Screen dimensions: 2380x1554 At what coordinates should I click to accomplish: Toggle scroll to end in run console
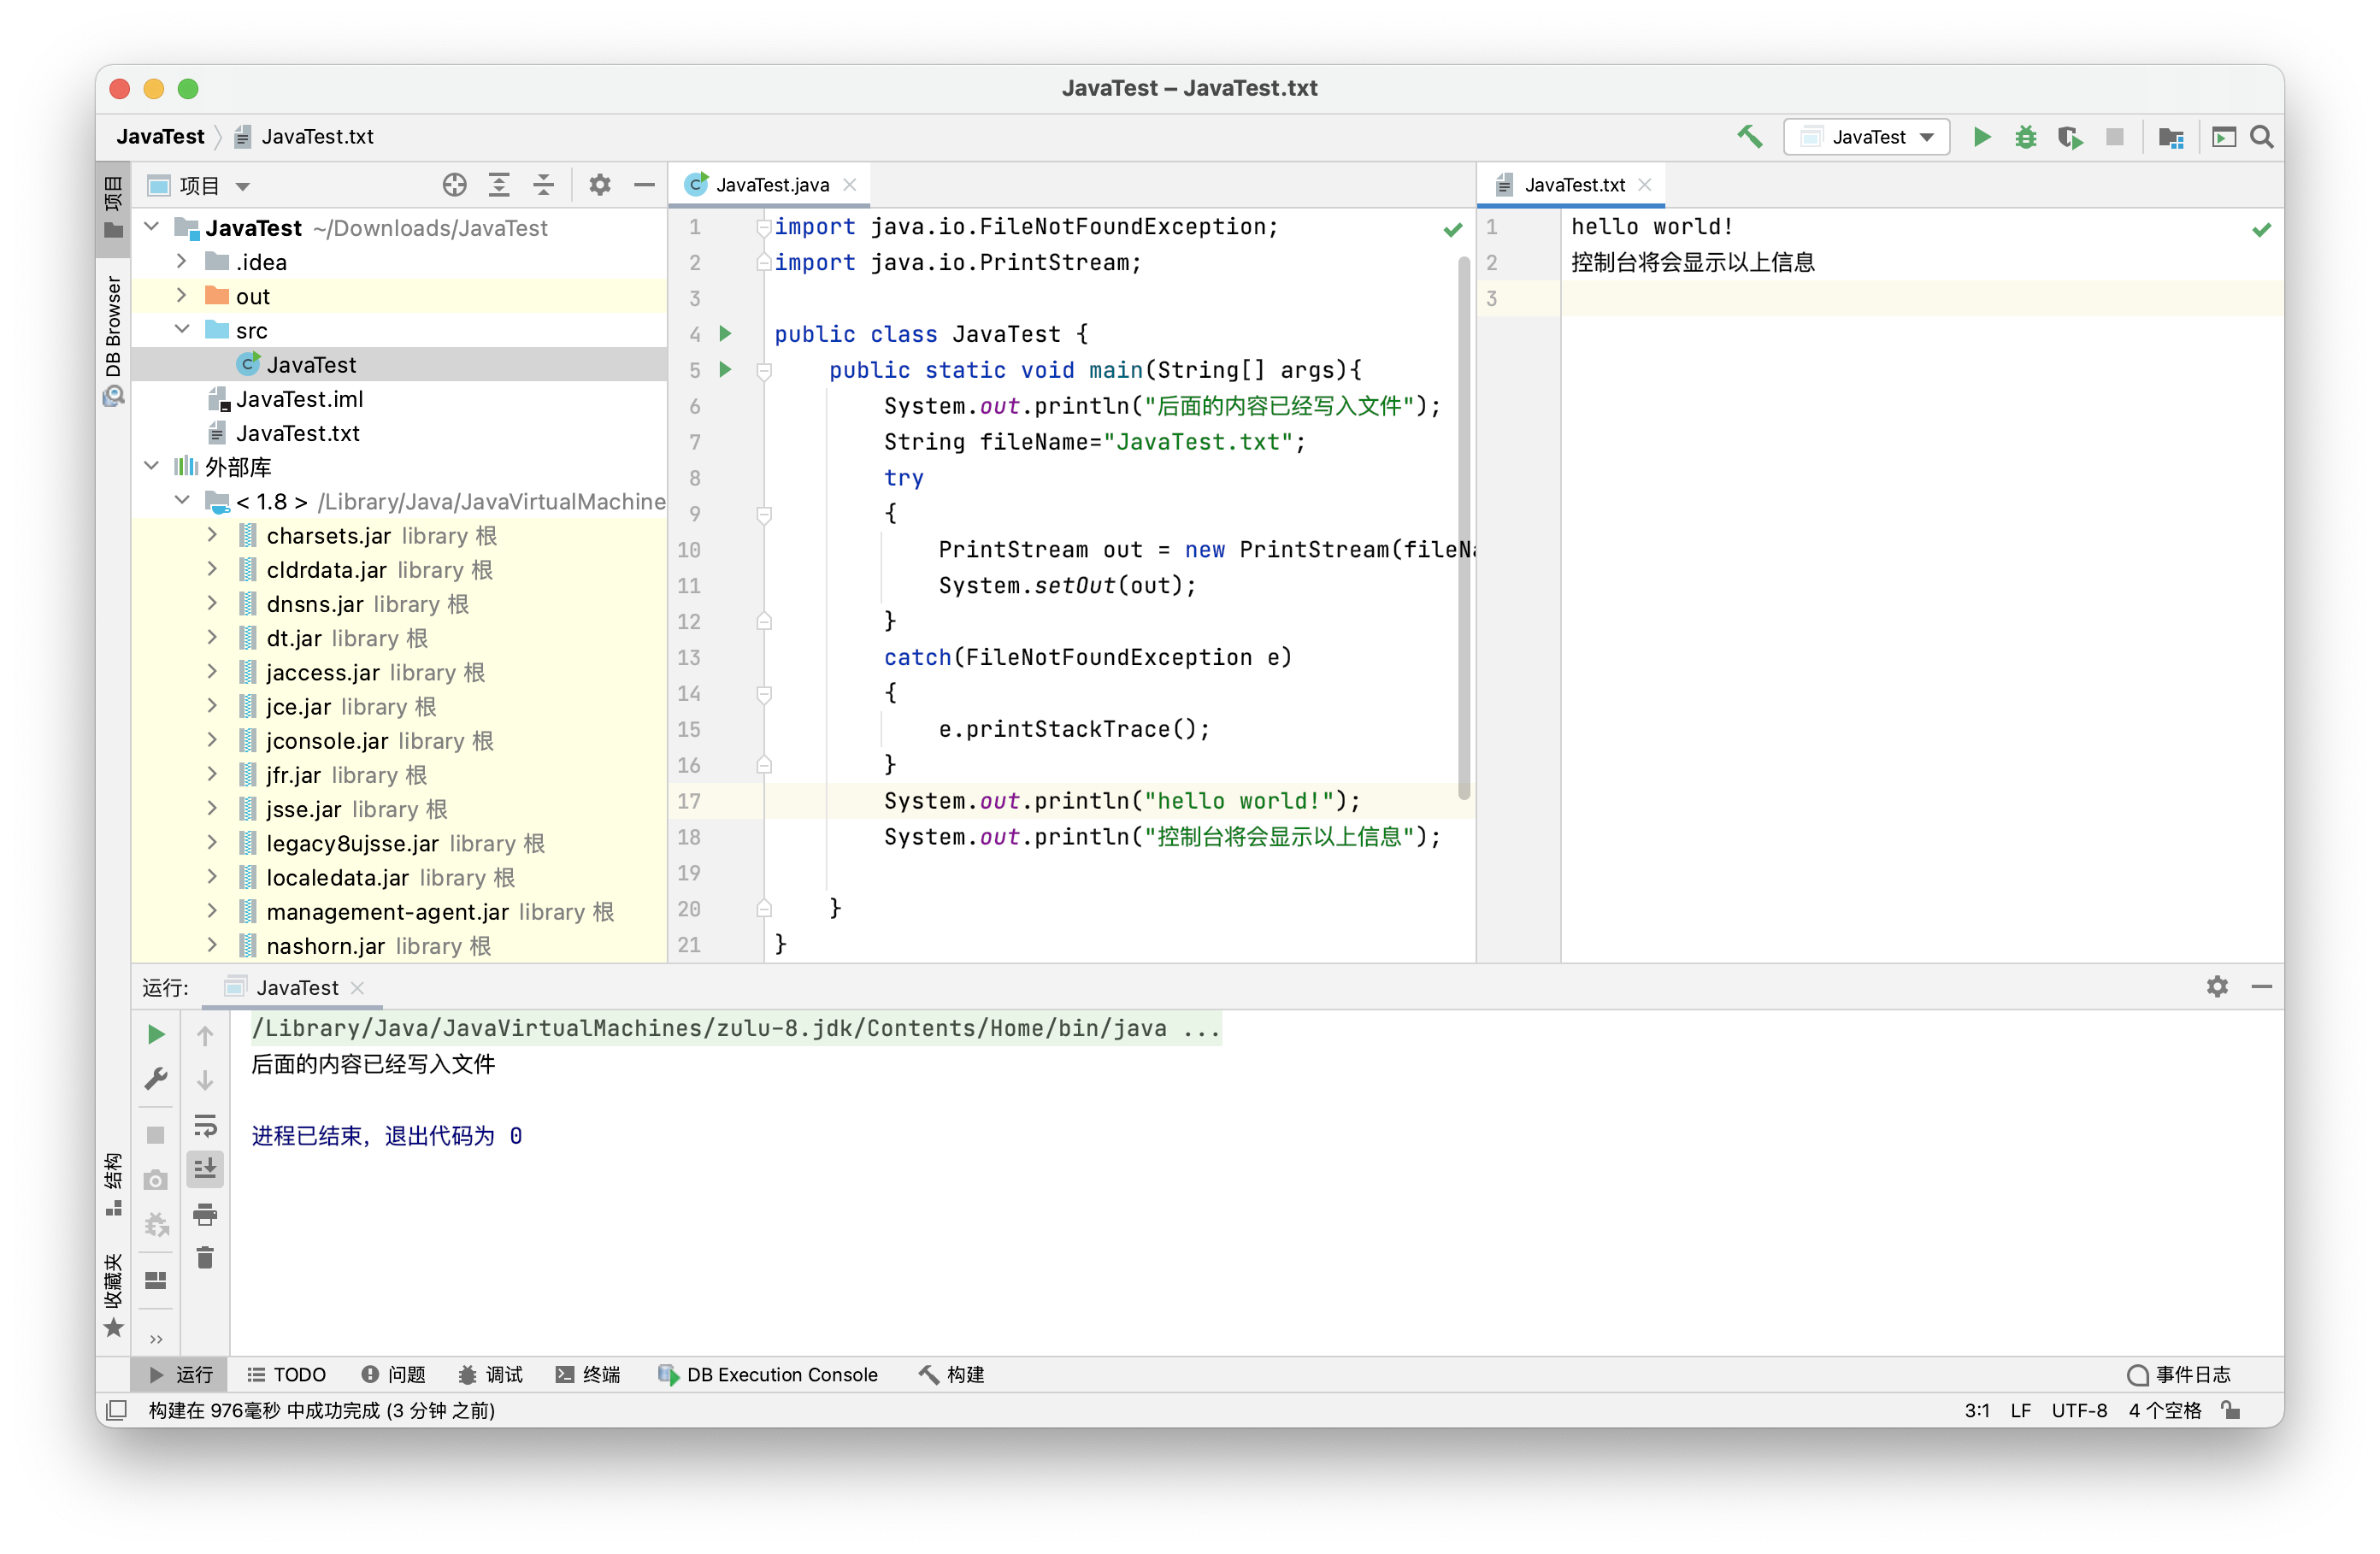pyautogui.click(x=205, y=1168)
